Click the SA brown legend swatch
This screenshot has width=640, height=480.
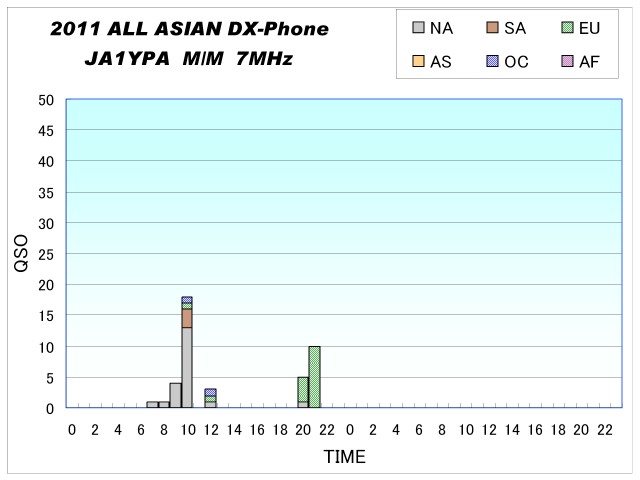[492, 27]
